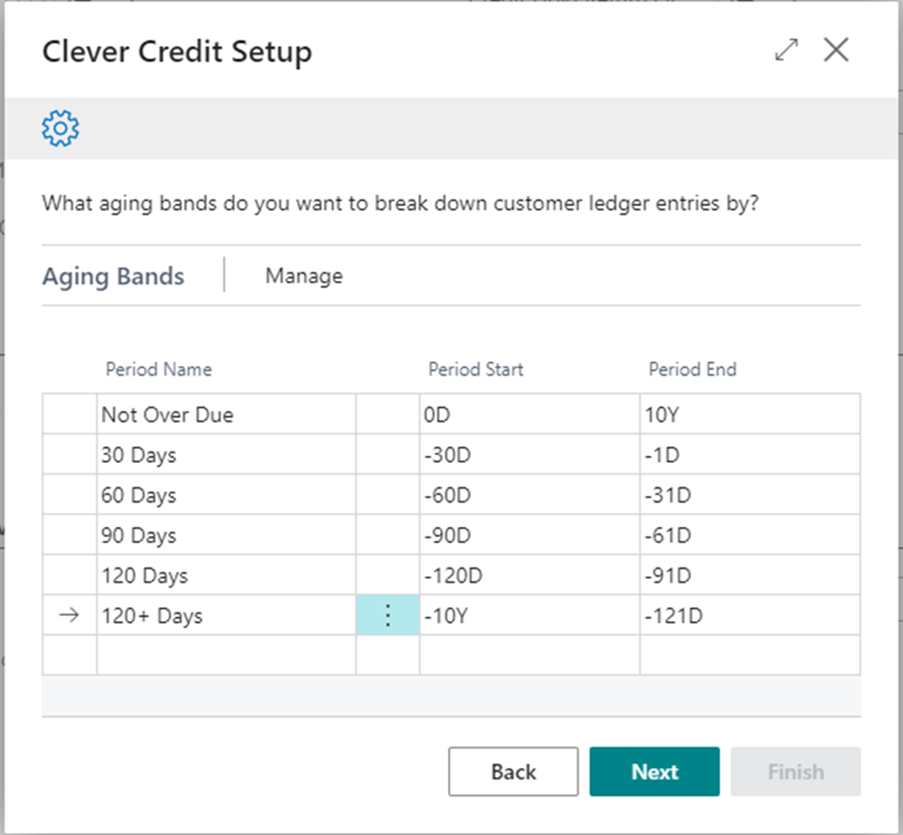Select the 60 Days row via its row selector

click(x=70, y=495)
